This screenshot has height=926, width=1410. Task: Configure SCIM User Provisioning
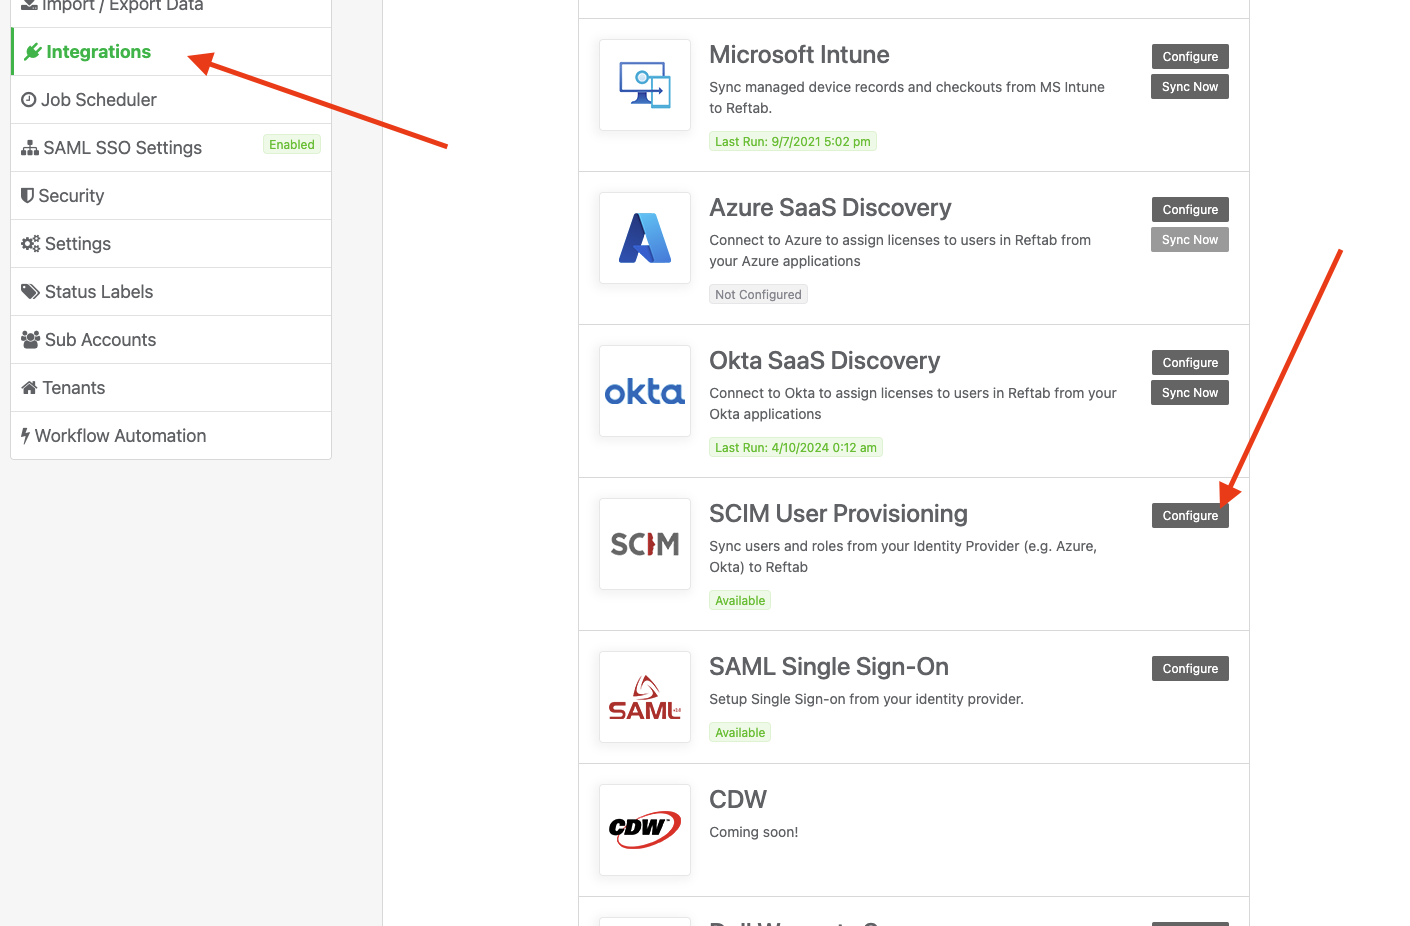click(1189, 515)
